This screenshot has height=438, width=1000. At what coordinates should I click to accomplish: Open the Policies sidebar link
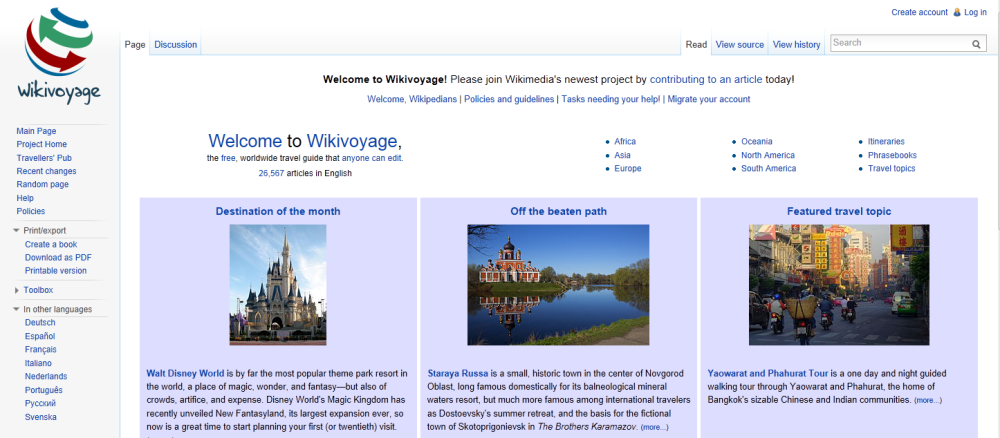(x=31, y=212)
